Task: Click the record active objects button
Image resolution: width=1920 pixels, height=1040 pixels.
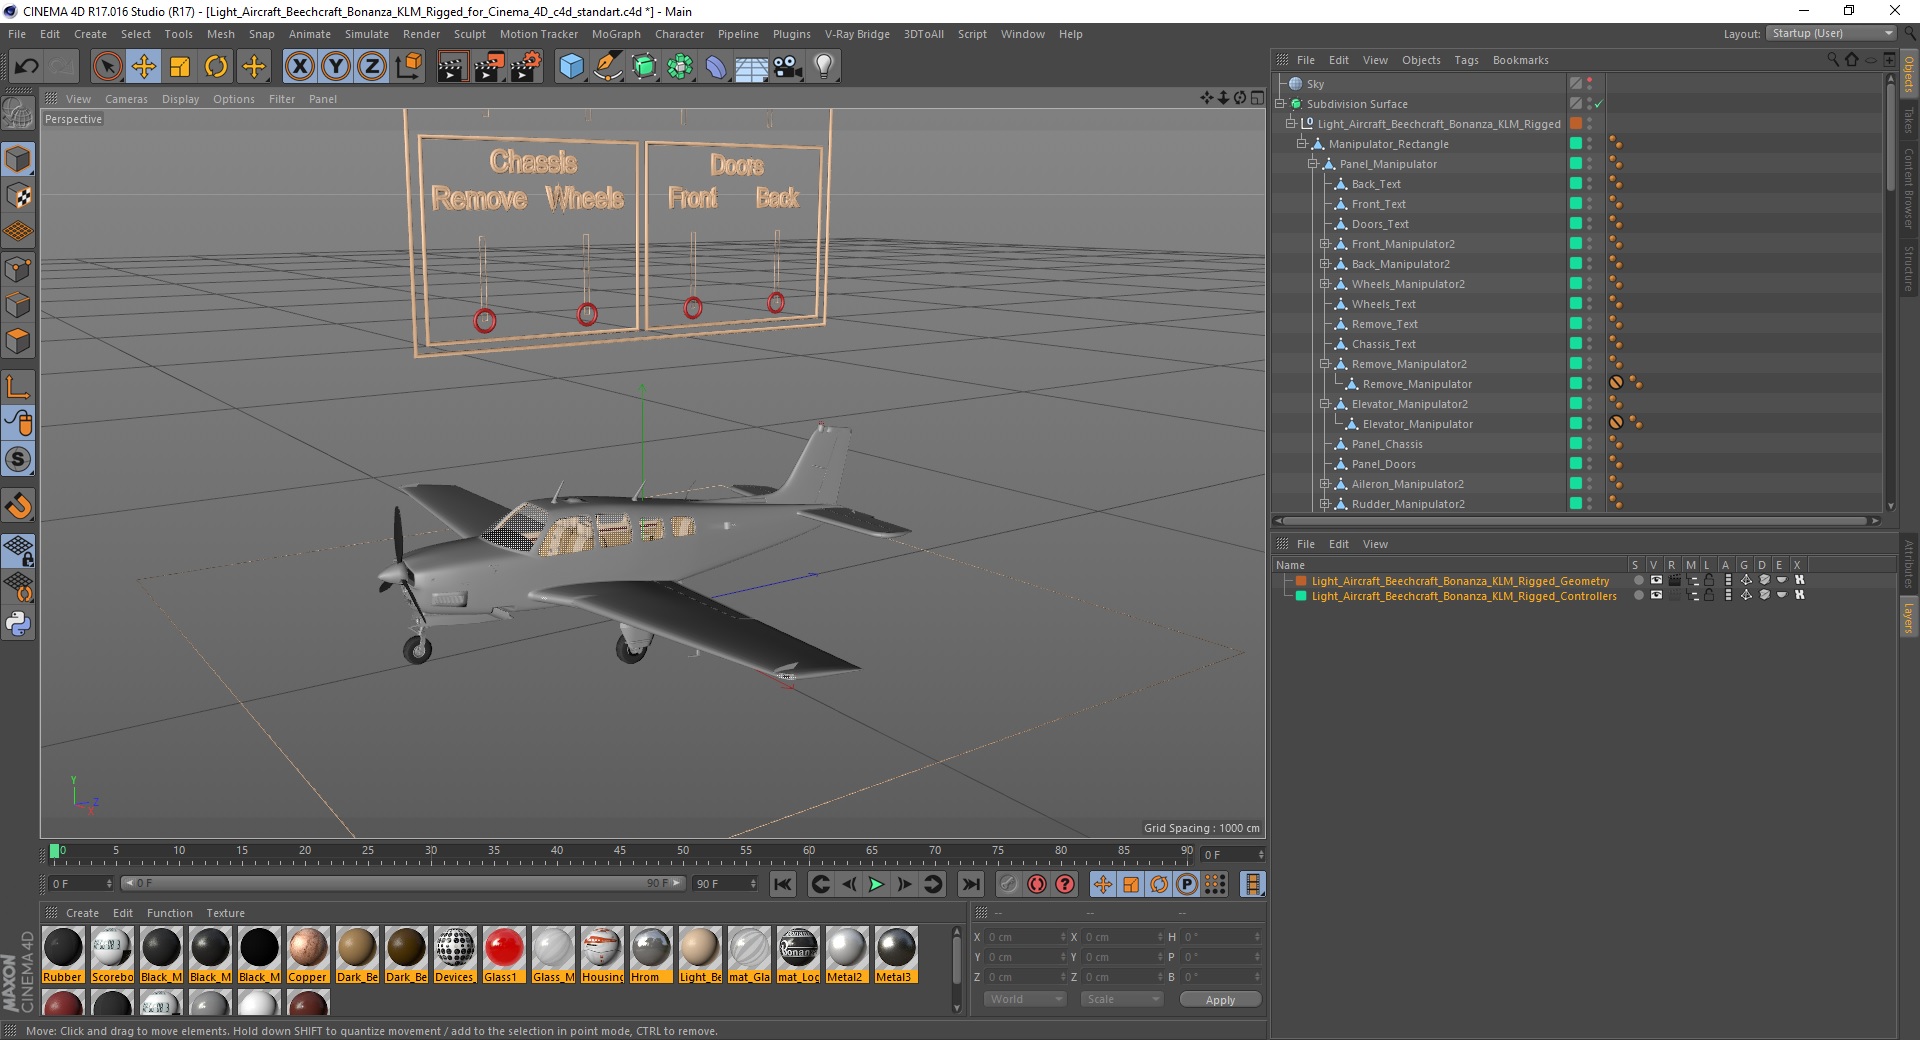Action: point(1008,884)
